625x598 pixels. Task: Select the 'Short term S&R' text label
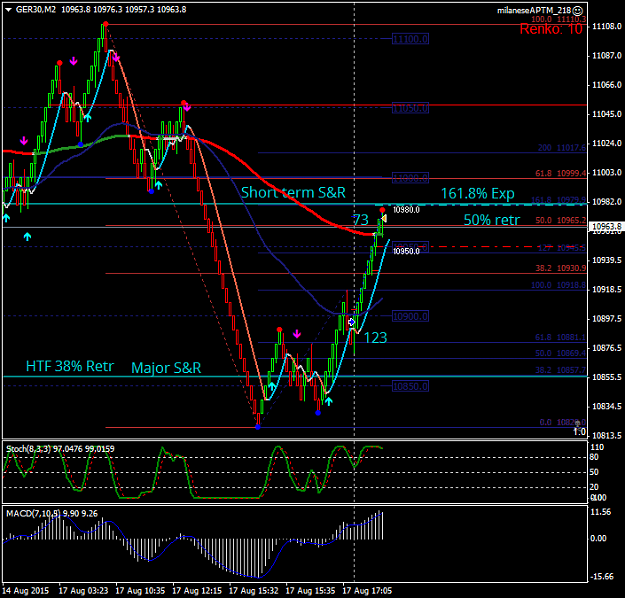click(293, 193)
